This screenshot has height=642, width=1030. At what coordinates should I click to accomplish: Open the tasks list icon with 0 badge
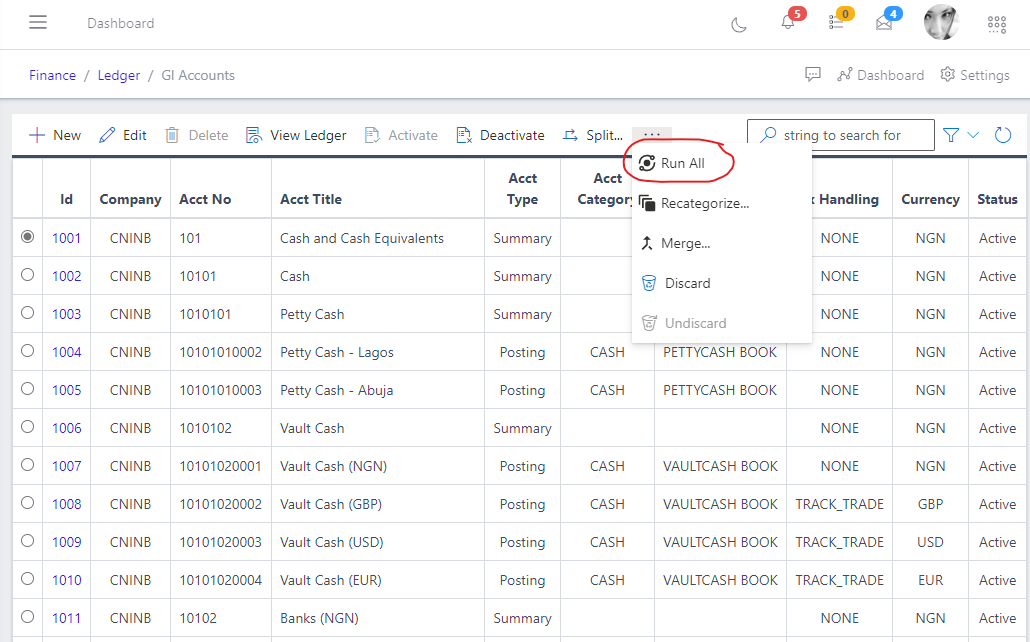tap(837, 23)
